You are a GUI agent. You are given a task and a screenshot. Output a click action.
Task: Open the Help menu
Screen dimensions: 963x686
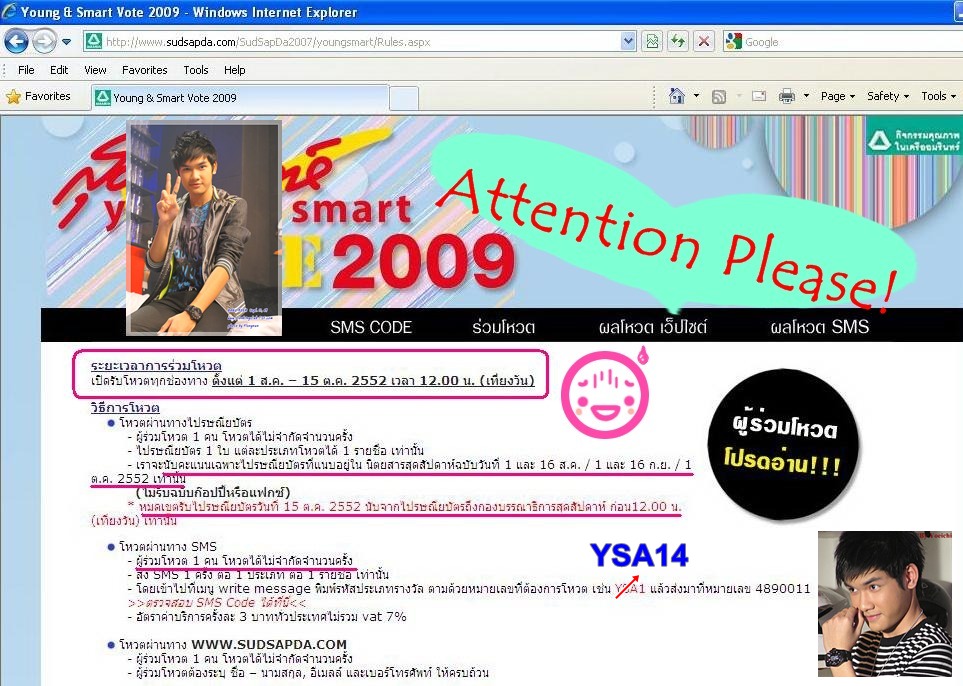pos(235,70)
